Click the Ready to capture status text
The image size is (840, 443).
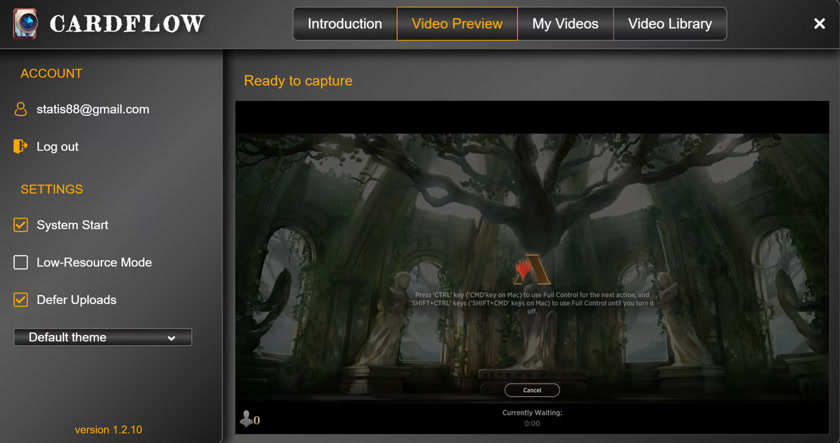[298, 81]
